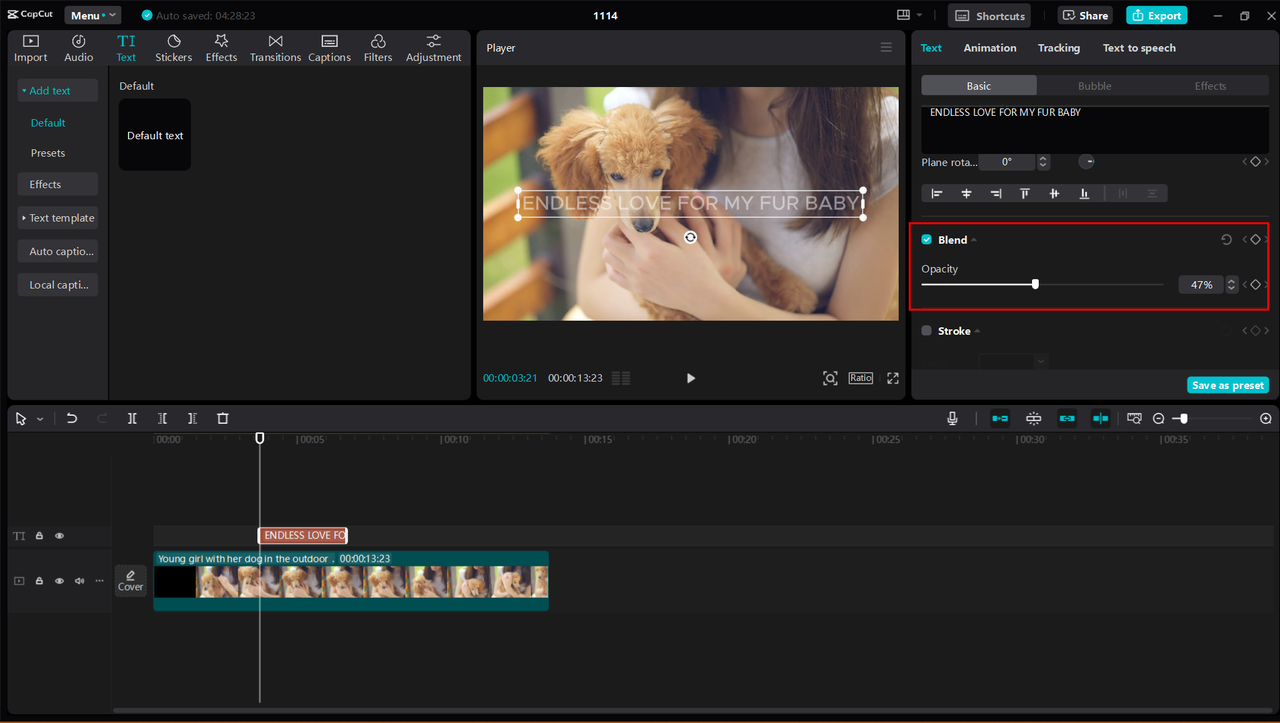1280x723 pixels.
Task: Open the Player panel hamburger menu
Action: point(886,48)
